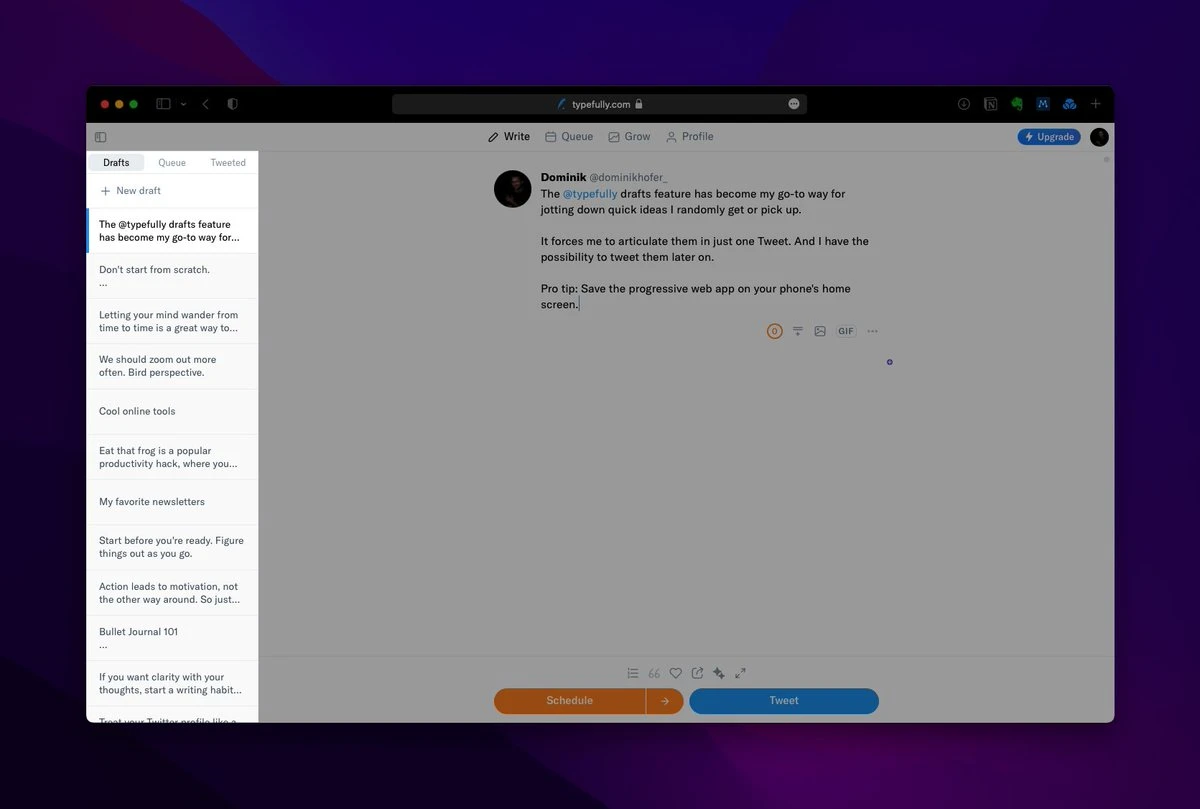Switch to the Tweeted tab in sidebar

click(228, 163)
